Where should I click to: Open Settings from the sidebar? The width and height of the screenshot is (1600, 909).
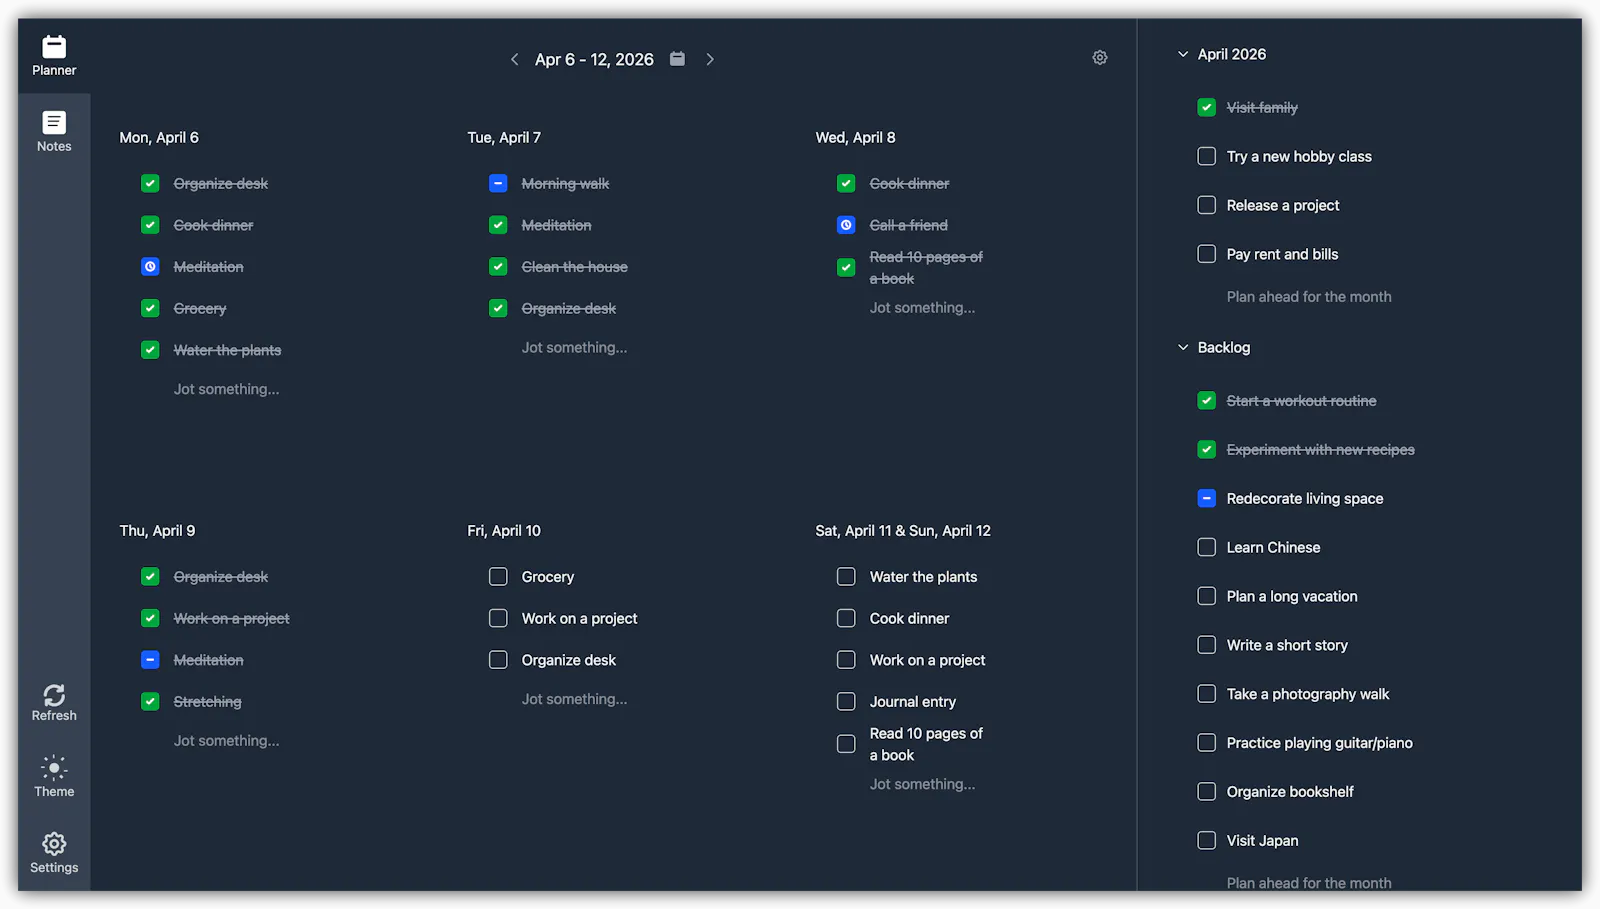click(54, 853)
